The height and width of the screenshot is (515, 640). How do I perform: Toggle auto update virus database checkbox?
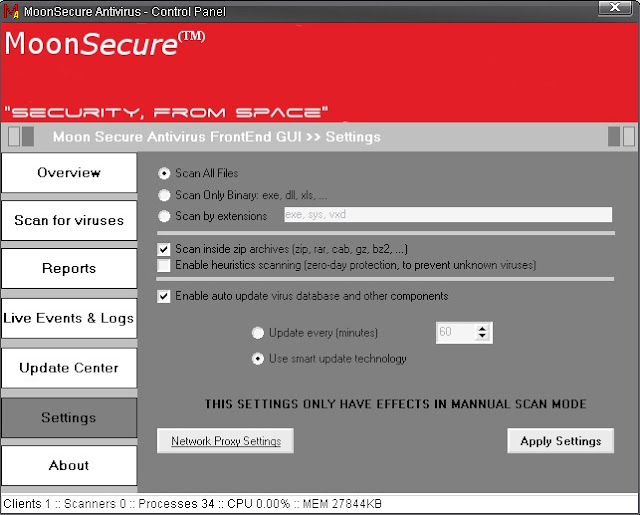pyautogui.click(x=164, y=296)
